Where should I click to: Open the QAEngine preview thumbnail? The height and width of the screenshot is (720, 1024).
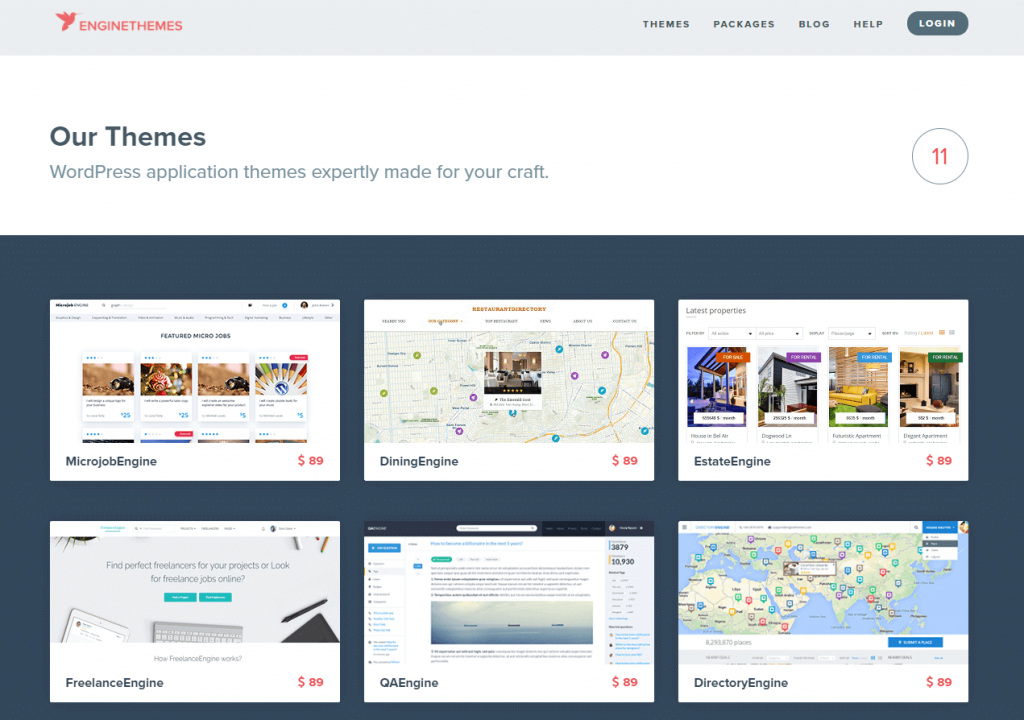coord(509,593)
